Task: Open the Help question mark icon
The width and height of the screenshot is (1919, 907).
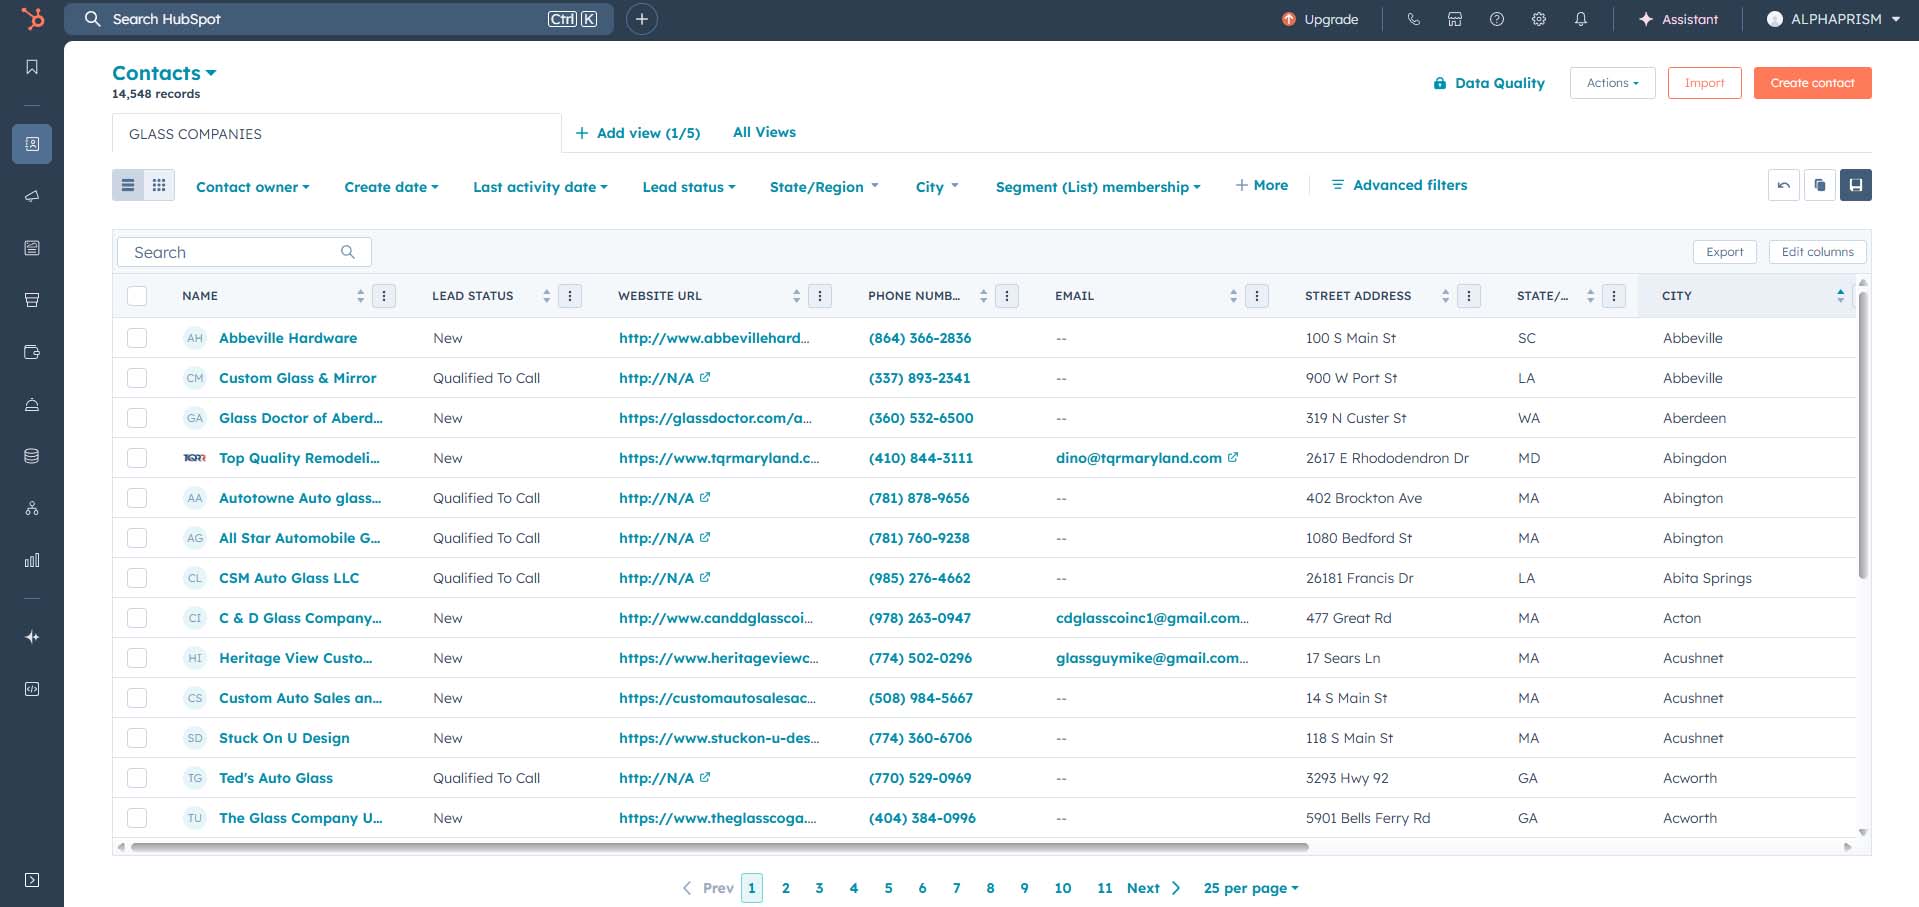Action: point(1497,19)
